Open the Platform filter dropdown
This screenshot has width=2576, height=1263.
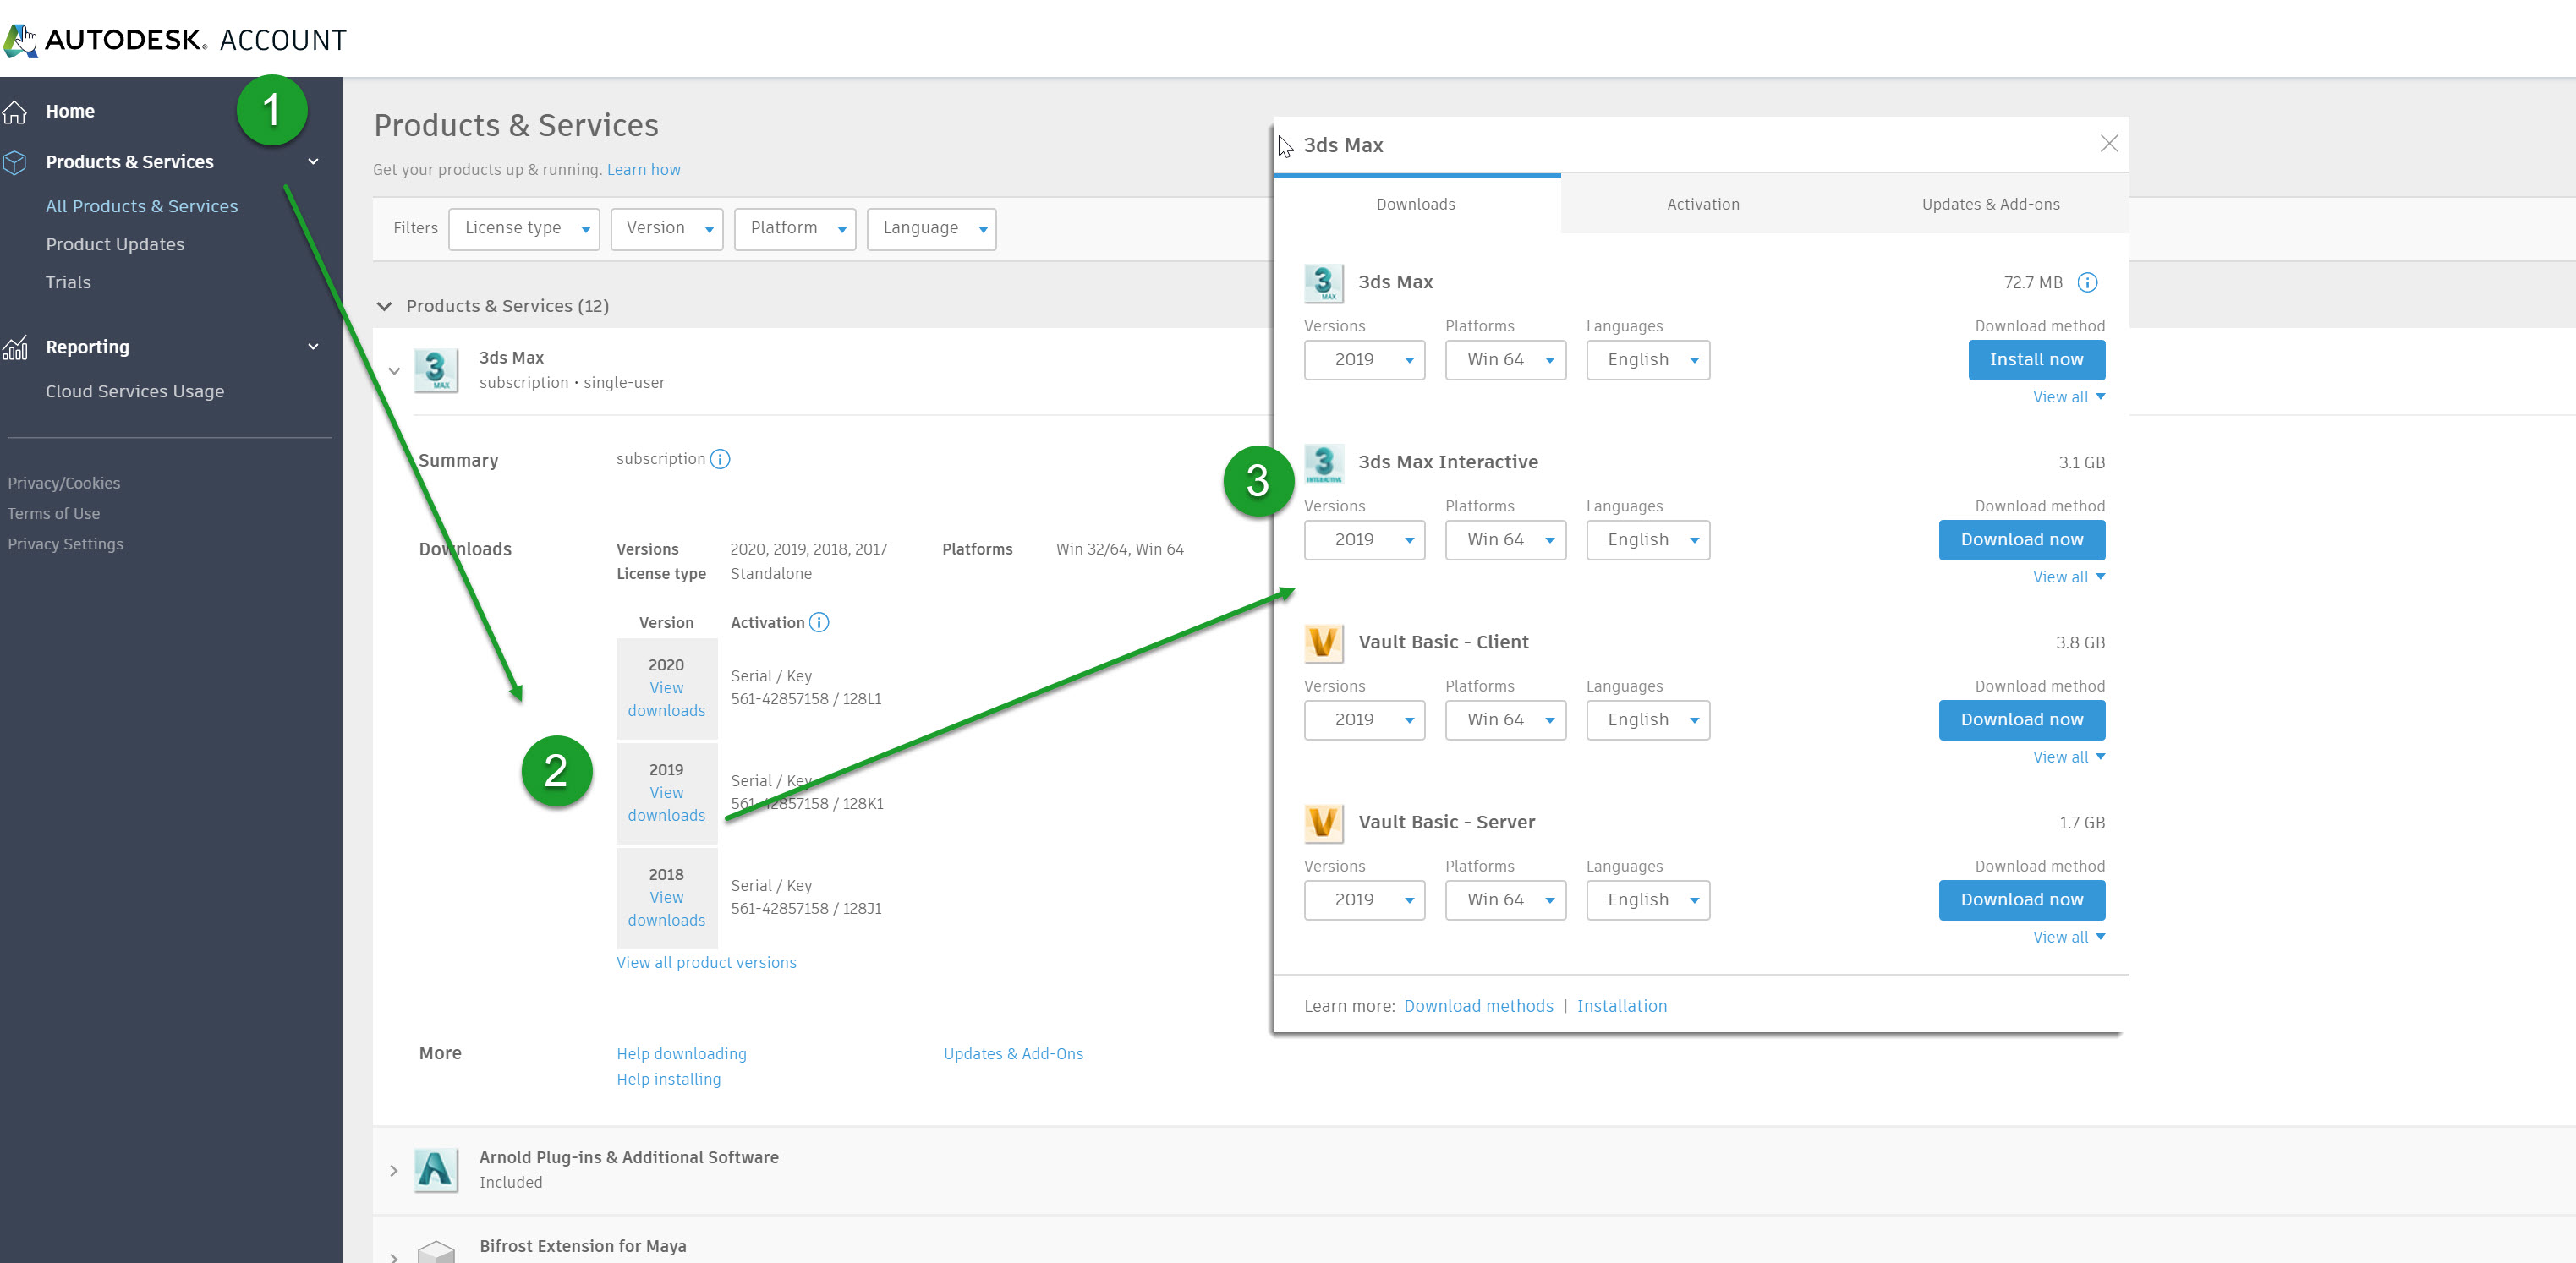(x=795, y=229)
